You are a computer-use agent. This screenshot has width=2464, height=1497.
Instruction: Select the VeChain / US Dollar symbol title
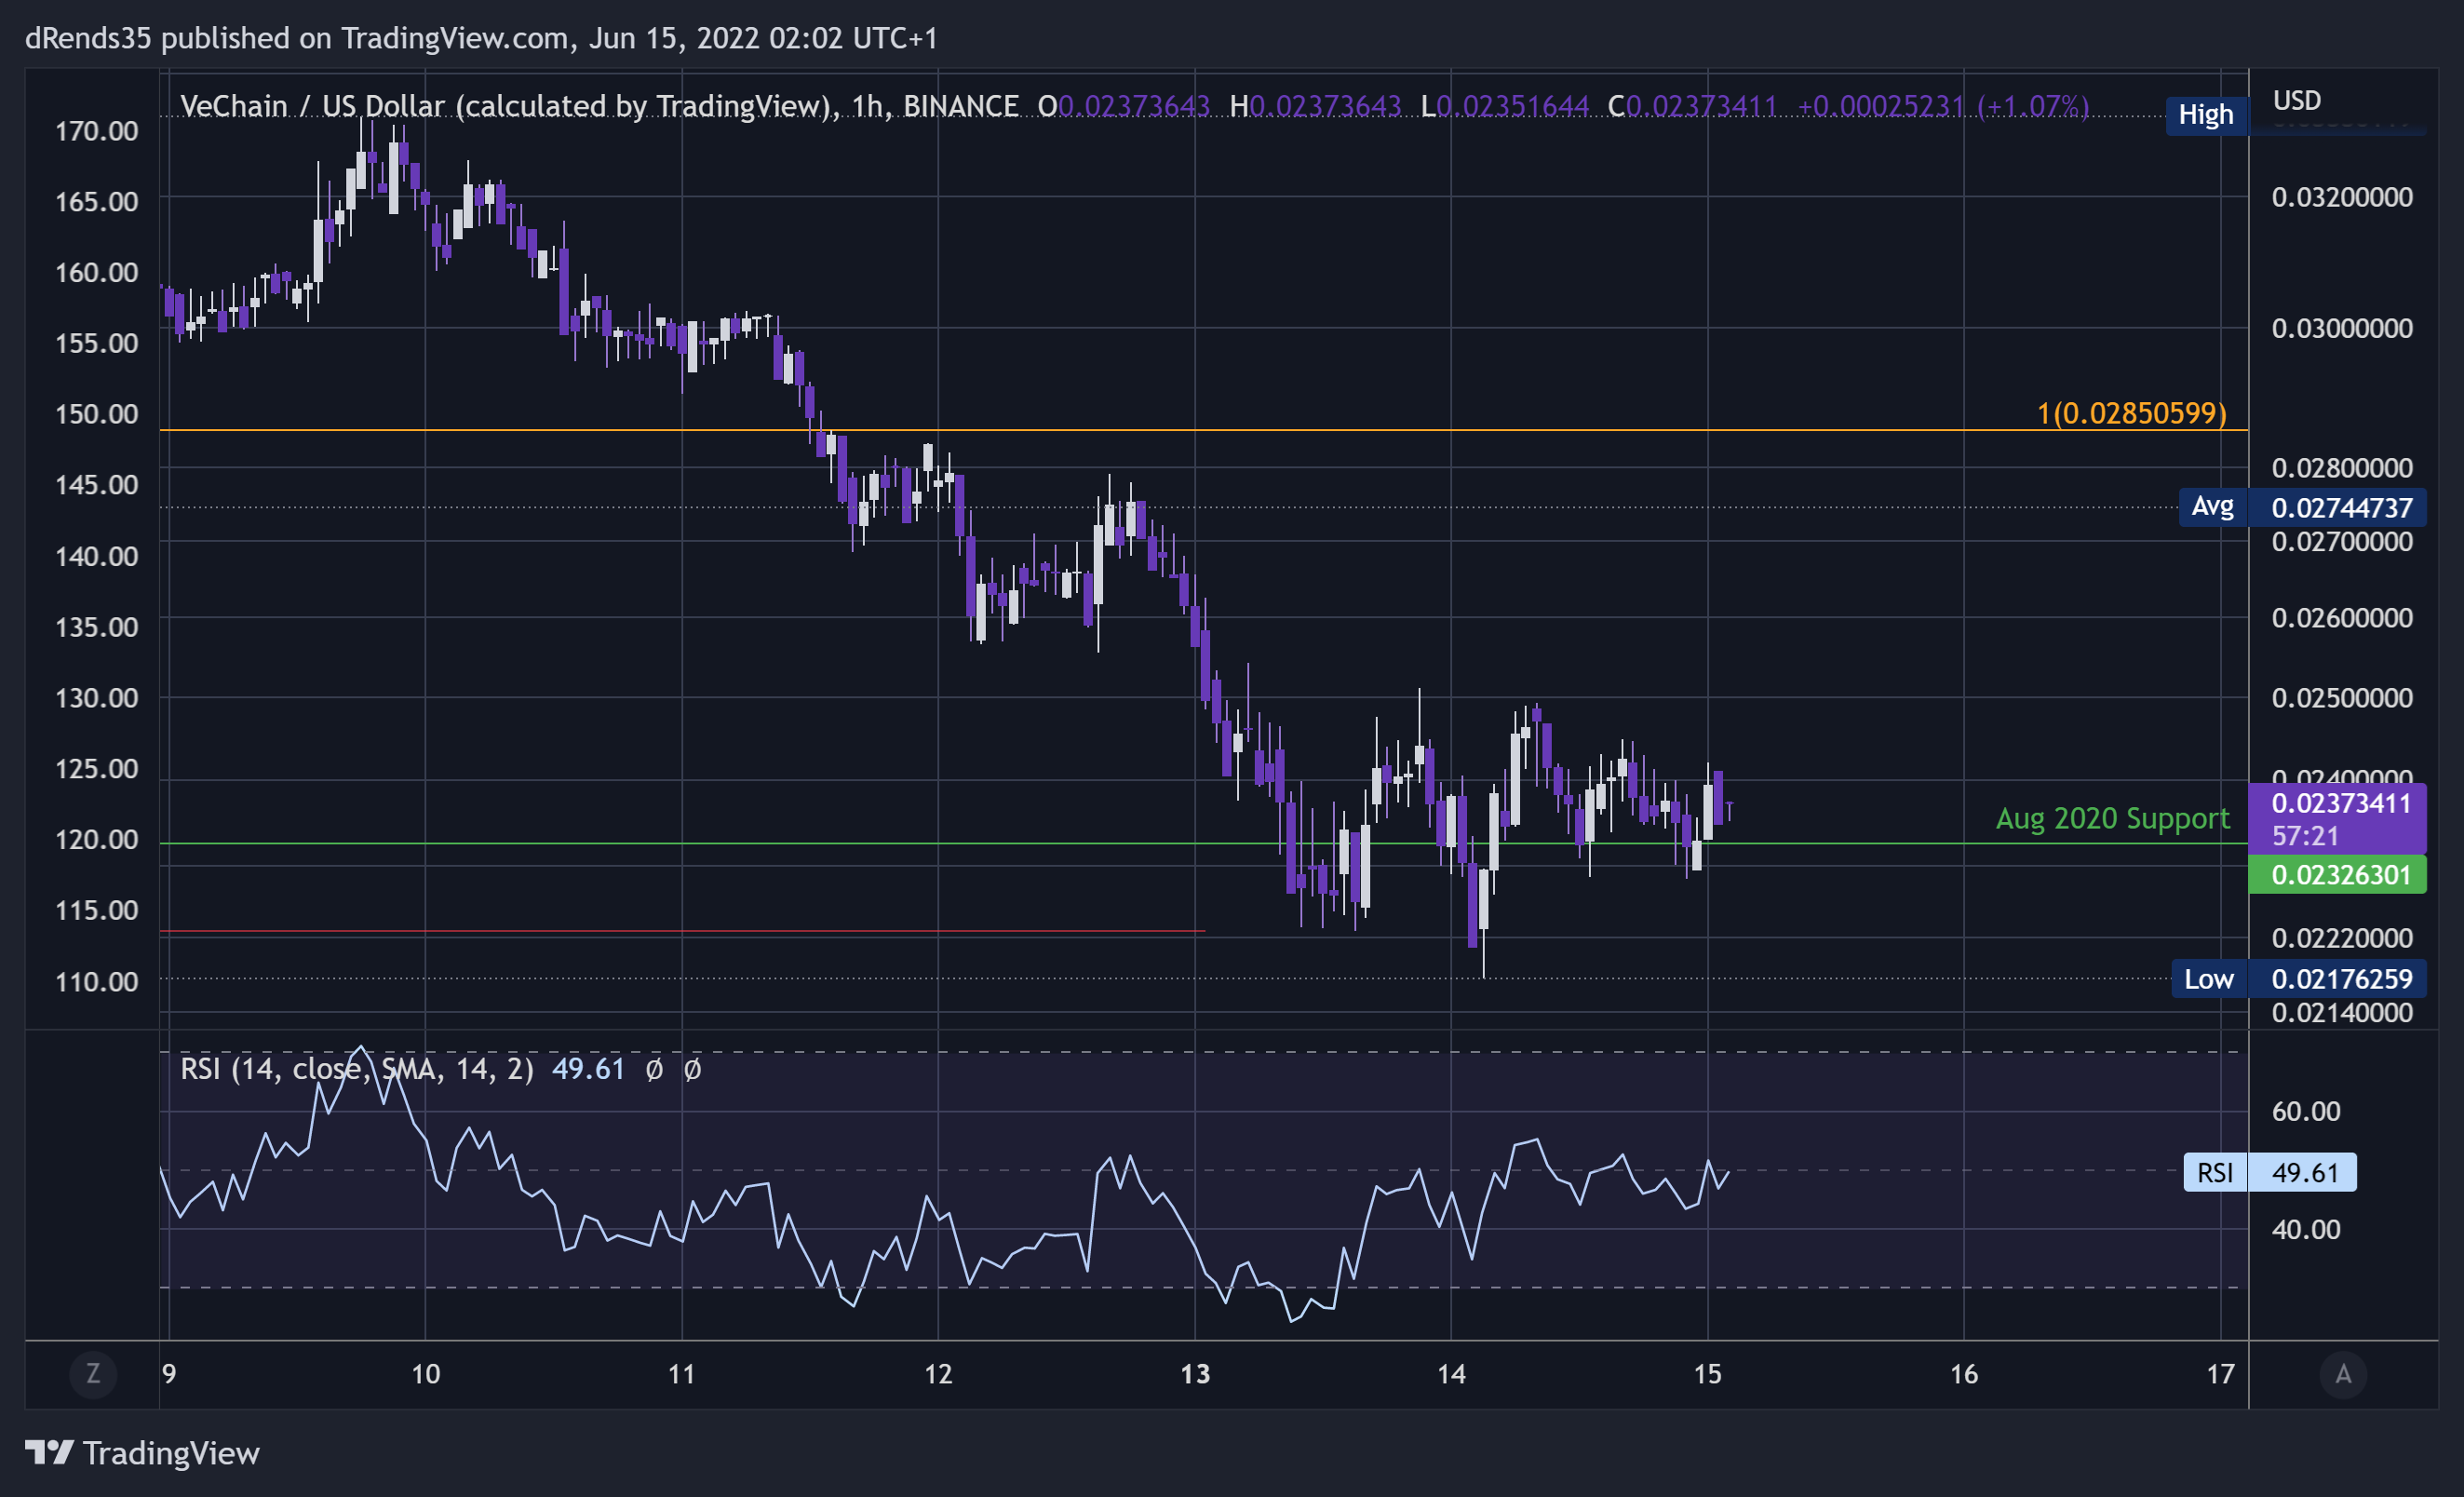[599, 106]
